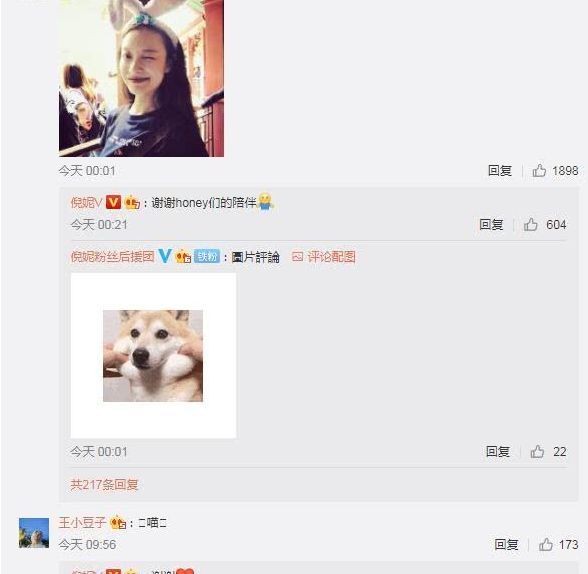Open 倪妮V's profile from the username

tap(87, 202)
